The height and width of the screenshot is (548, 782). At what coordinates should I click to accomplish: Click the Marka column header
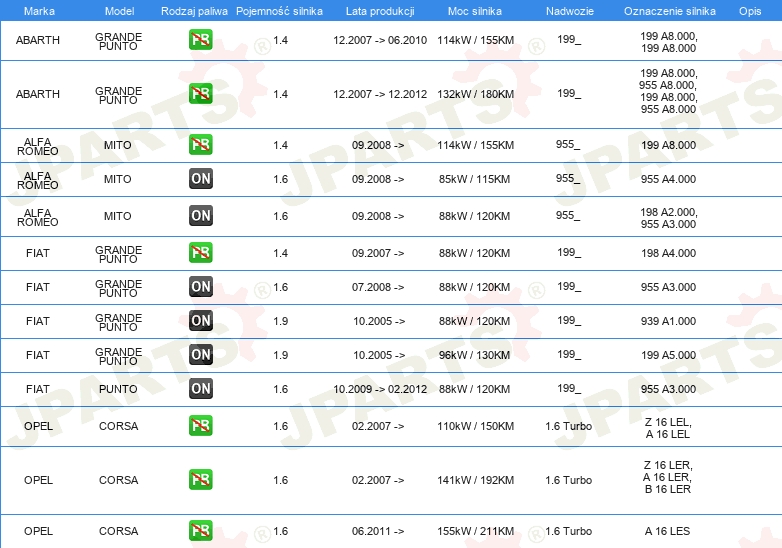coord(39,11)
